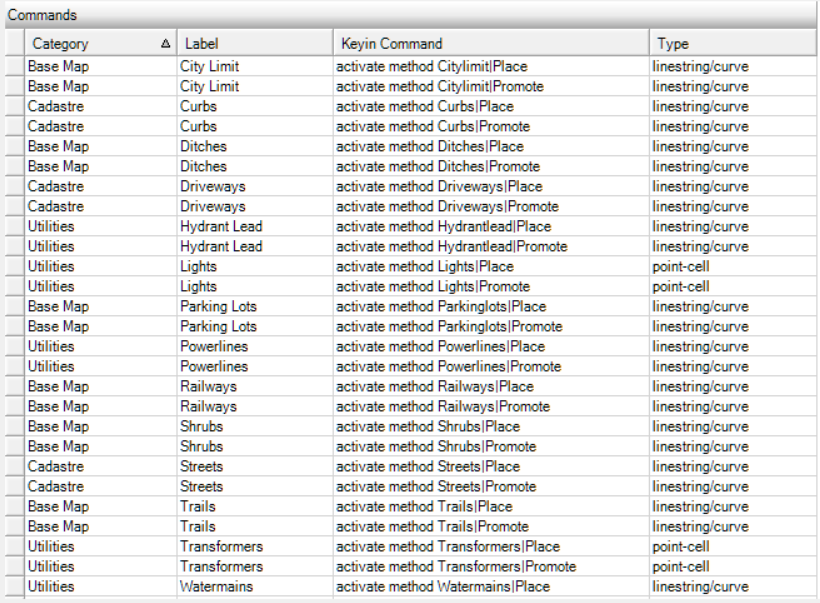Click Driveways label in Driveways|Promote row

point(213,207)
